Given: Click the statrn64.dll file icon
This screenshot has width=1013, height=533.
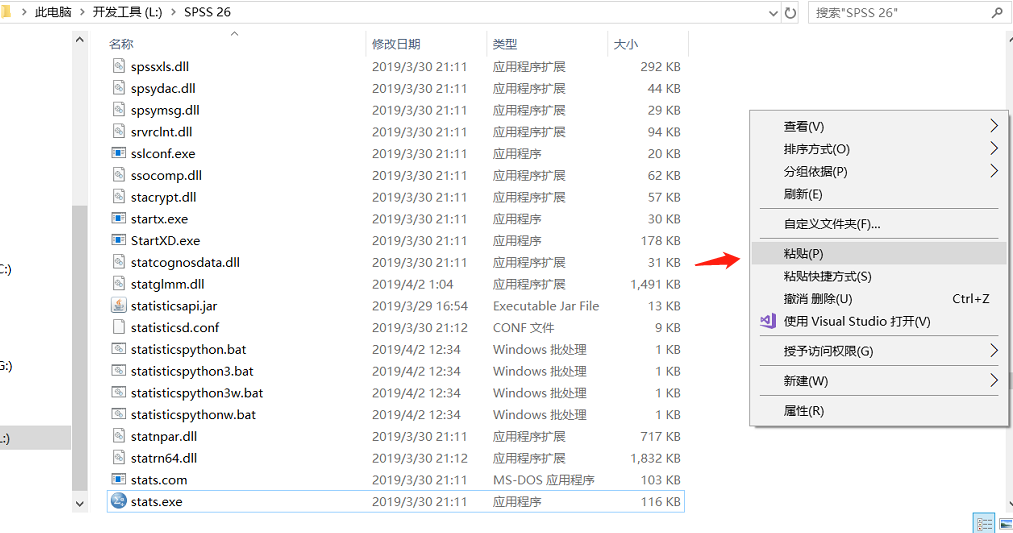Looking at the screenshot, I should 118,457.
